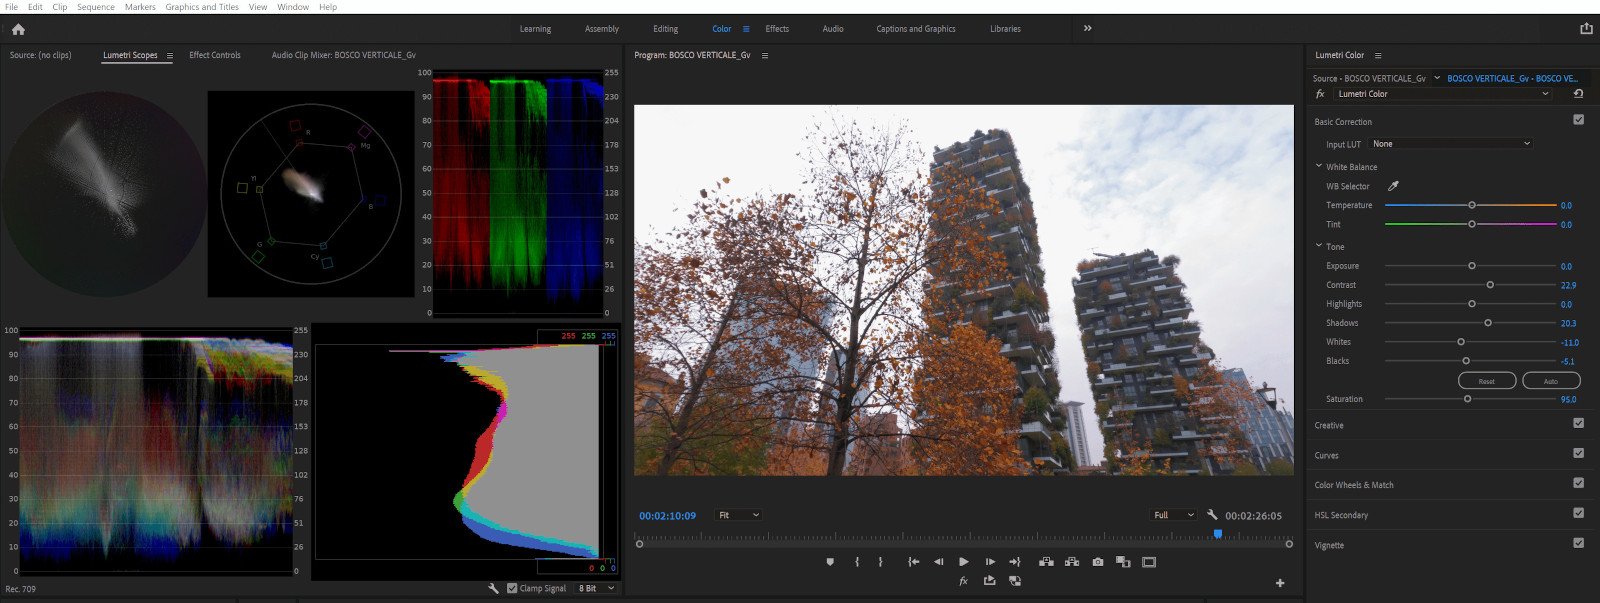1600x603 pixels.
Task: Open the Program monitor wrench settings
Action: (1212, 515)
